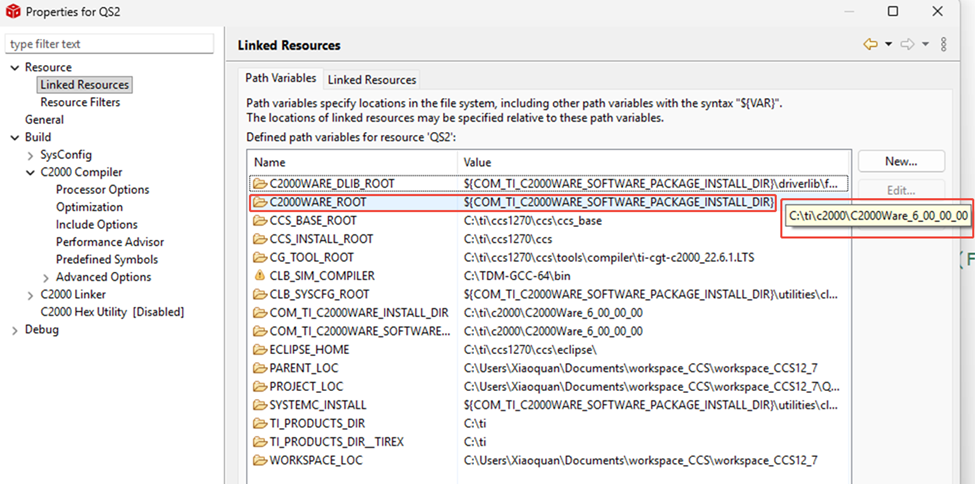
Task: Click the folder icon for CG_TOOL_ROOT
Action: (259, 258)
